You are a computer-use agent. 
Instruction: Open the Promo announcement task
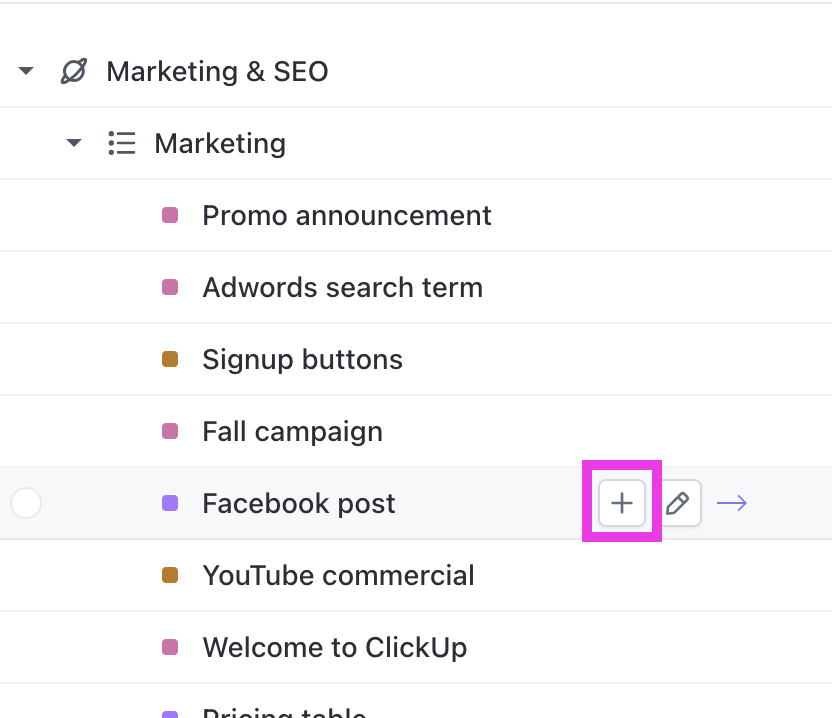pyautogui.click(x=346, y=215)
